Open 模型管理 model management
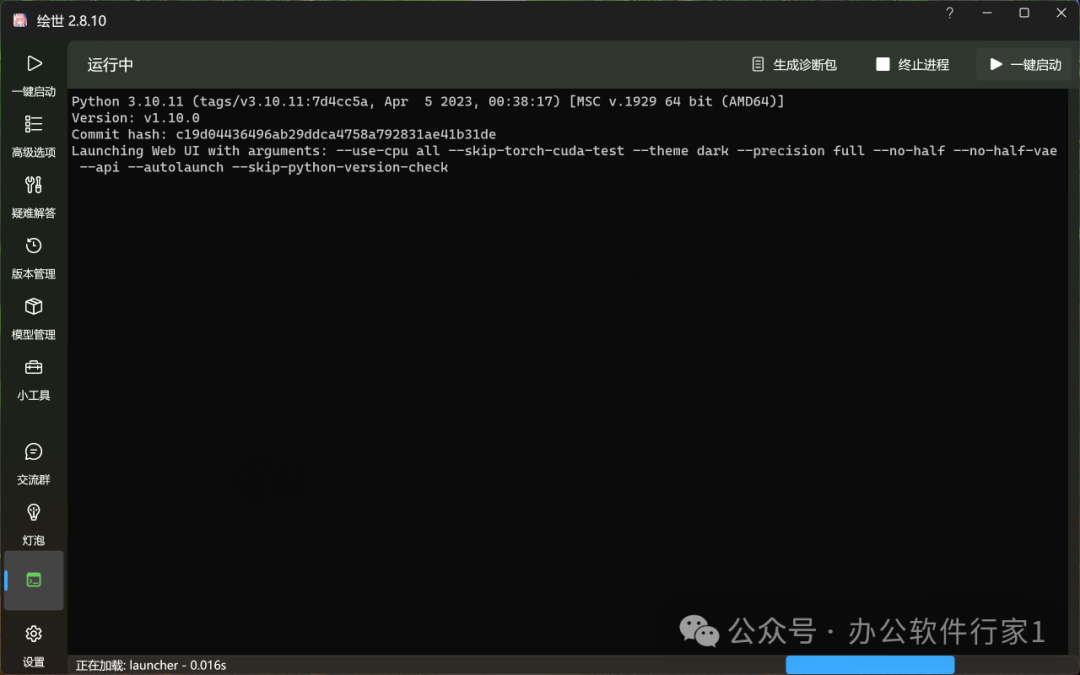This screenshot has width=1080, height=675. (34, 318)
